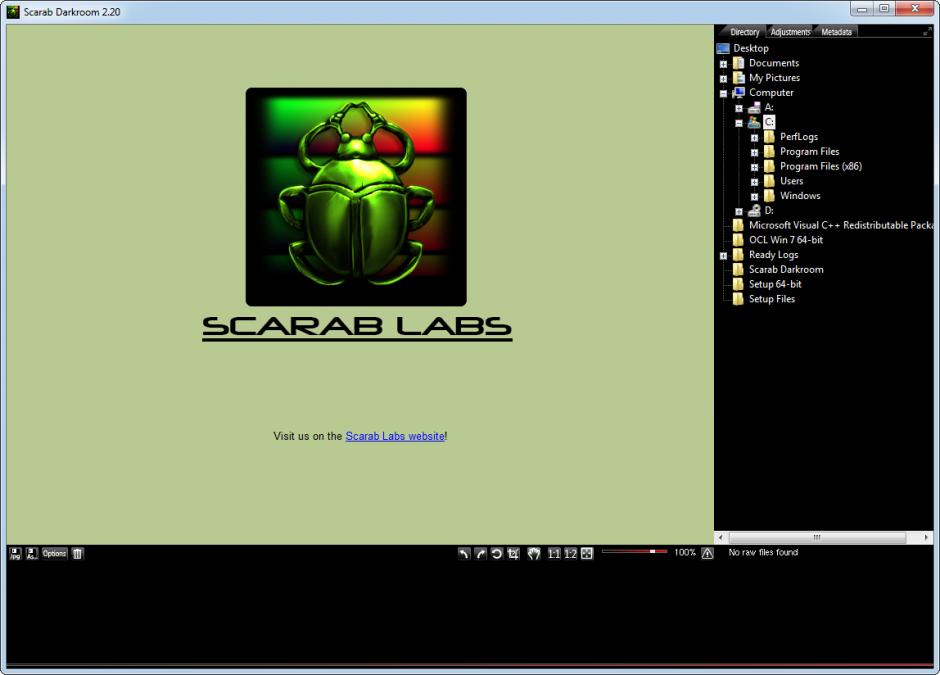Set zoom to 1:2
This screenshot has width=940, height=675.
coord(570,553)
